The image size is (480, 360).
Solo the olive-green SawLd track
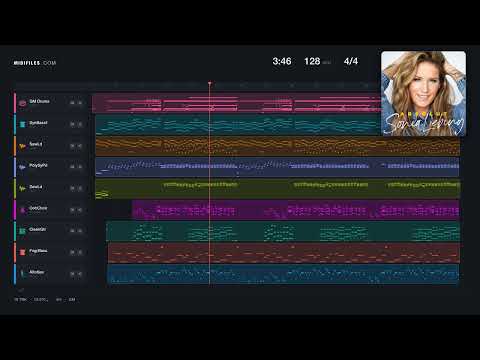coord(80,188)
